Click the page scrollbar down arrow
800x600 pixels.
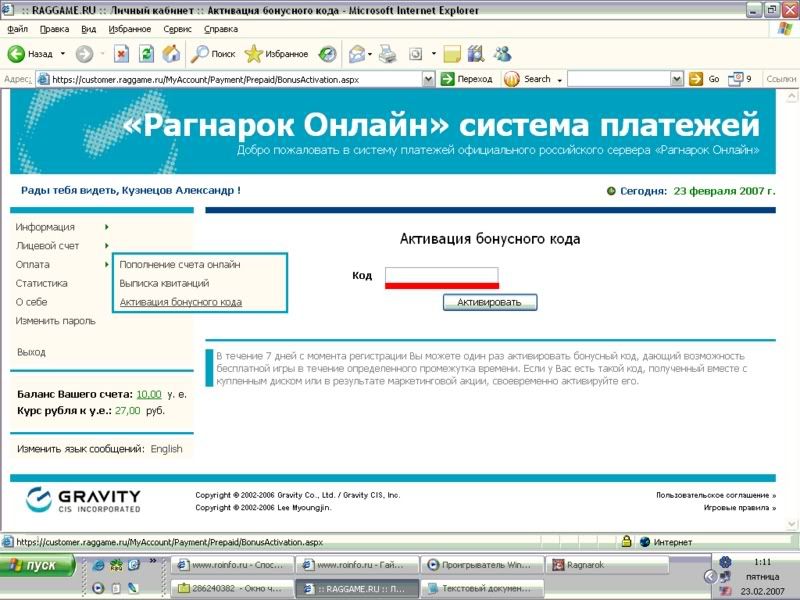pyautogui.click(x=792, y=524)
